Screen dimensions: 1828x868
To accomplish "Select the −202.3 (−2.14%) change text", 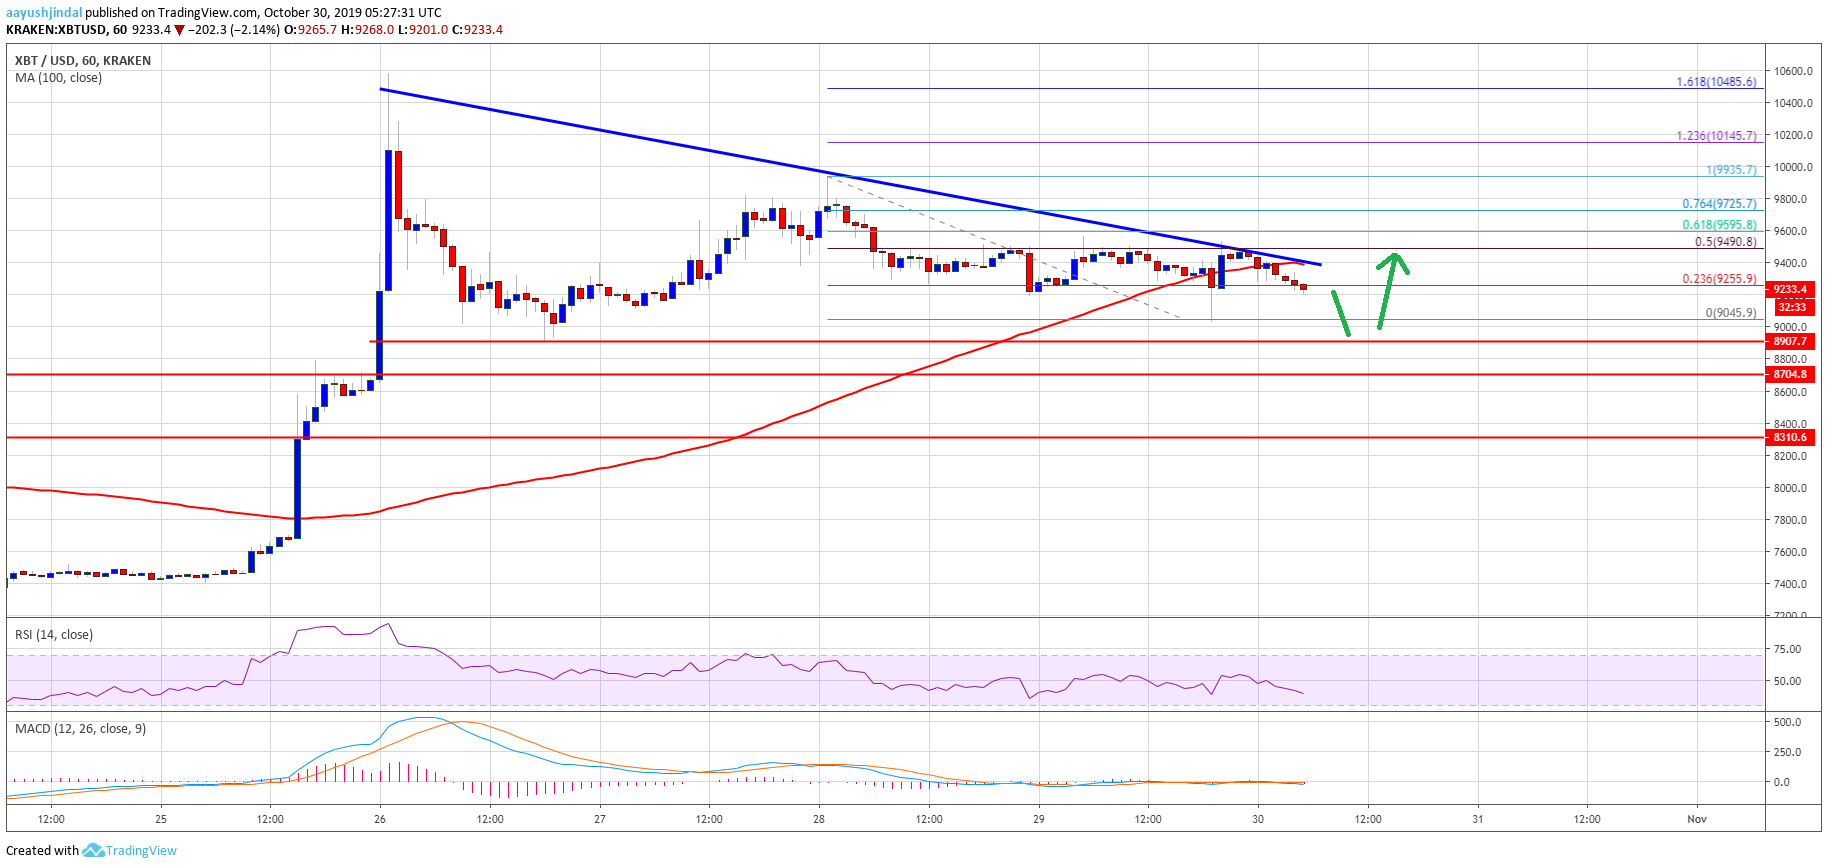I will [x=235, y=30].
